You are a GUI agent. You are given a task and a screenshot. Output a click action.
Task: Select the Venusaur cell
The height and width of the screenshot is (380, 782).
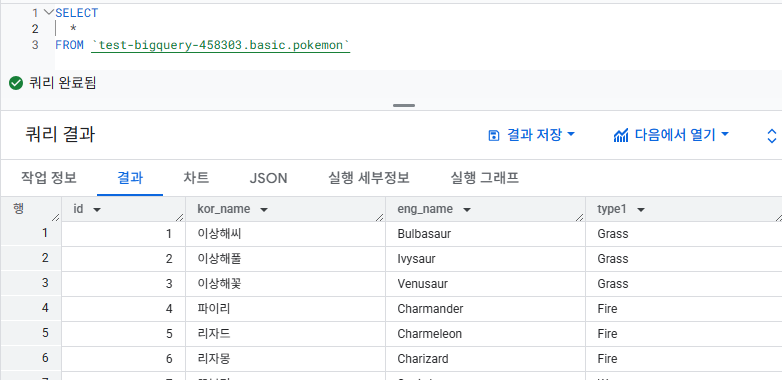[485, 284]
